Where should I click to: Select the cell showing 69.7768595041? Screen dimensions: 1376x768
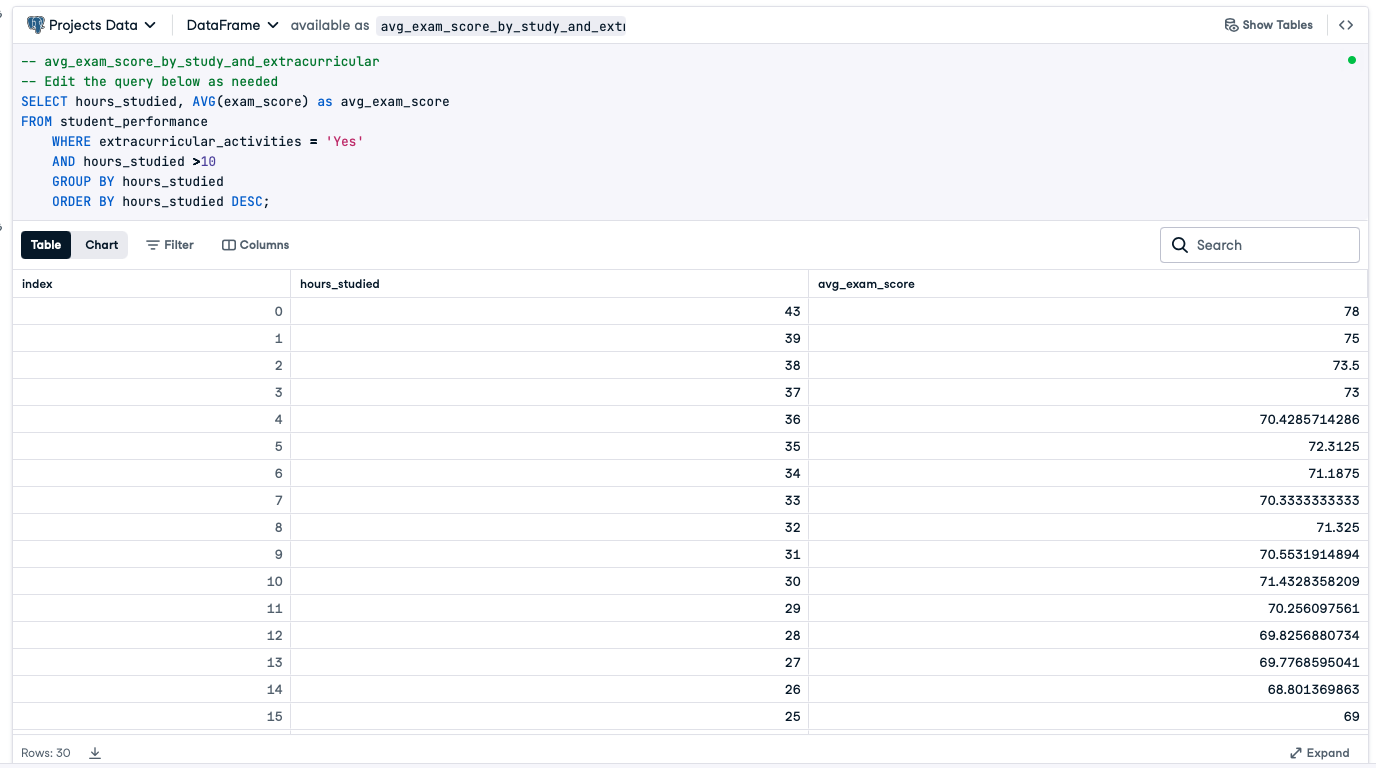[1087, 662]
